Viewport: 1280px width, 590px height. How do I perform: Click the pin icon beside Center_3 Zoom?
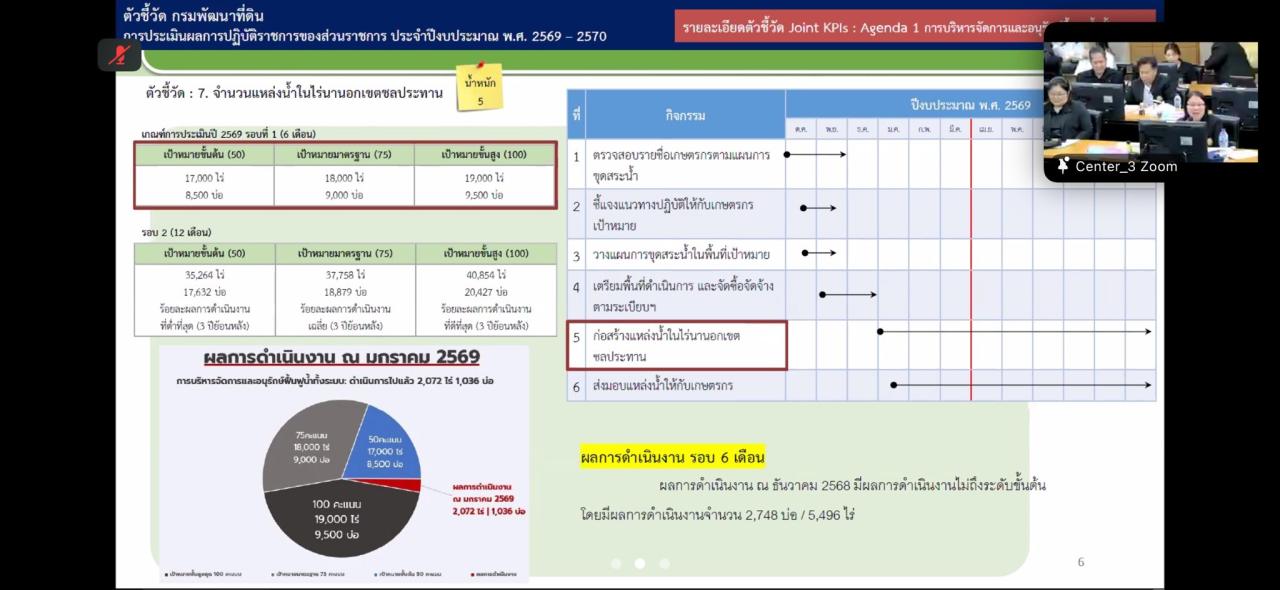pos(1063,166)
